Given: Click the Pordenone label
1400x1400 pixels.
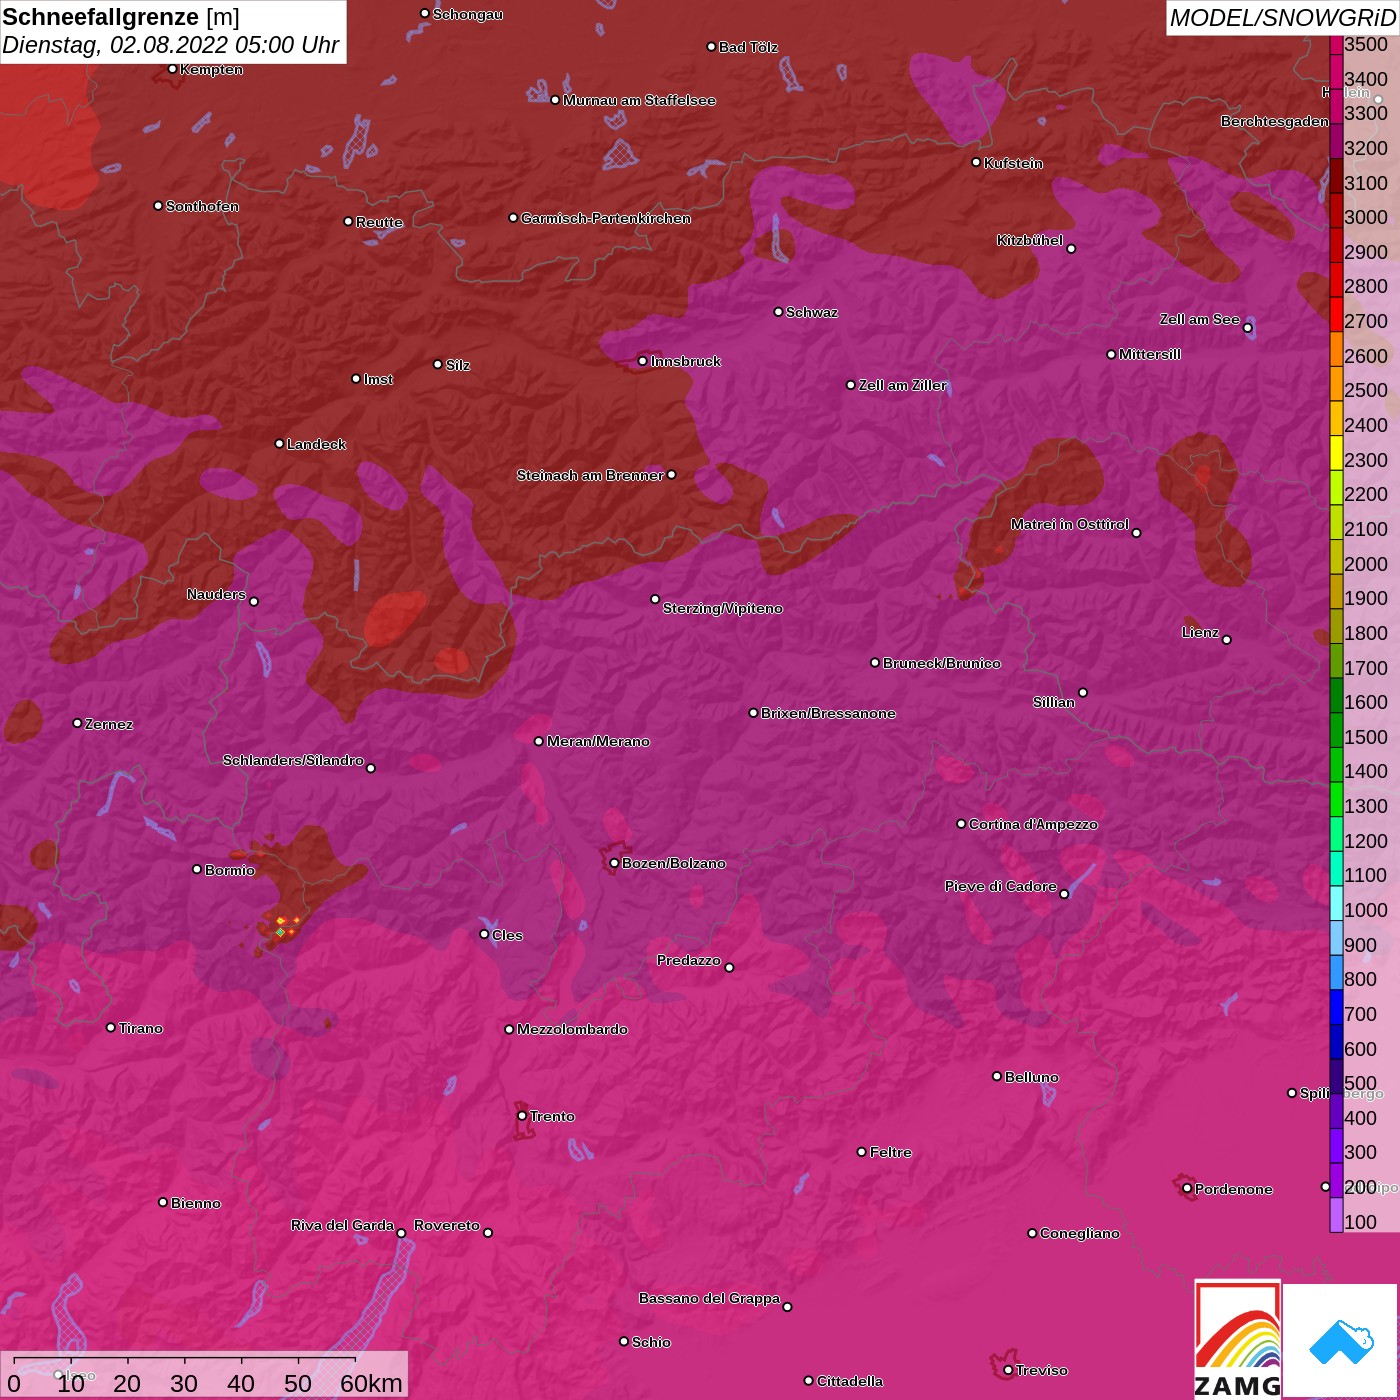Looking at the screenshot, I should pyautogui.click(x=1234, y=1189).
